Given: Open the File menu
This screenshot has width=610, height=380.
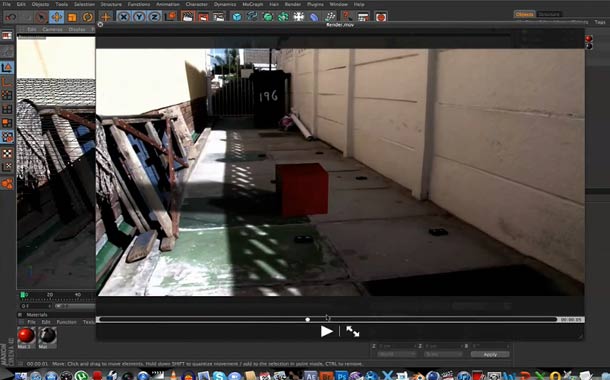Looking at the screenshot, I should coord(7,4).
